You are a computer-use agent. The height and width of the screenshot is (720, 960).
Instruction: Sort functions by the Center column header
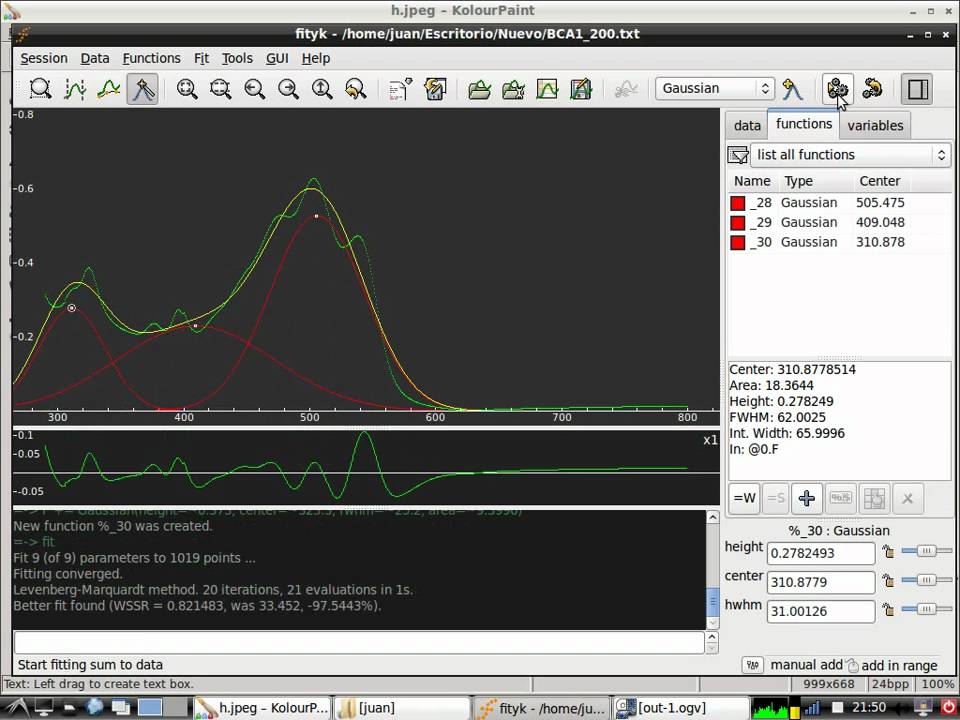pos(880,181)
